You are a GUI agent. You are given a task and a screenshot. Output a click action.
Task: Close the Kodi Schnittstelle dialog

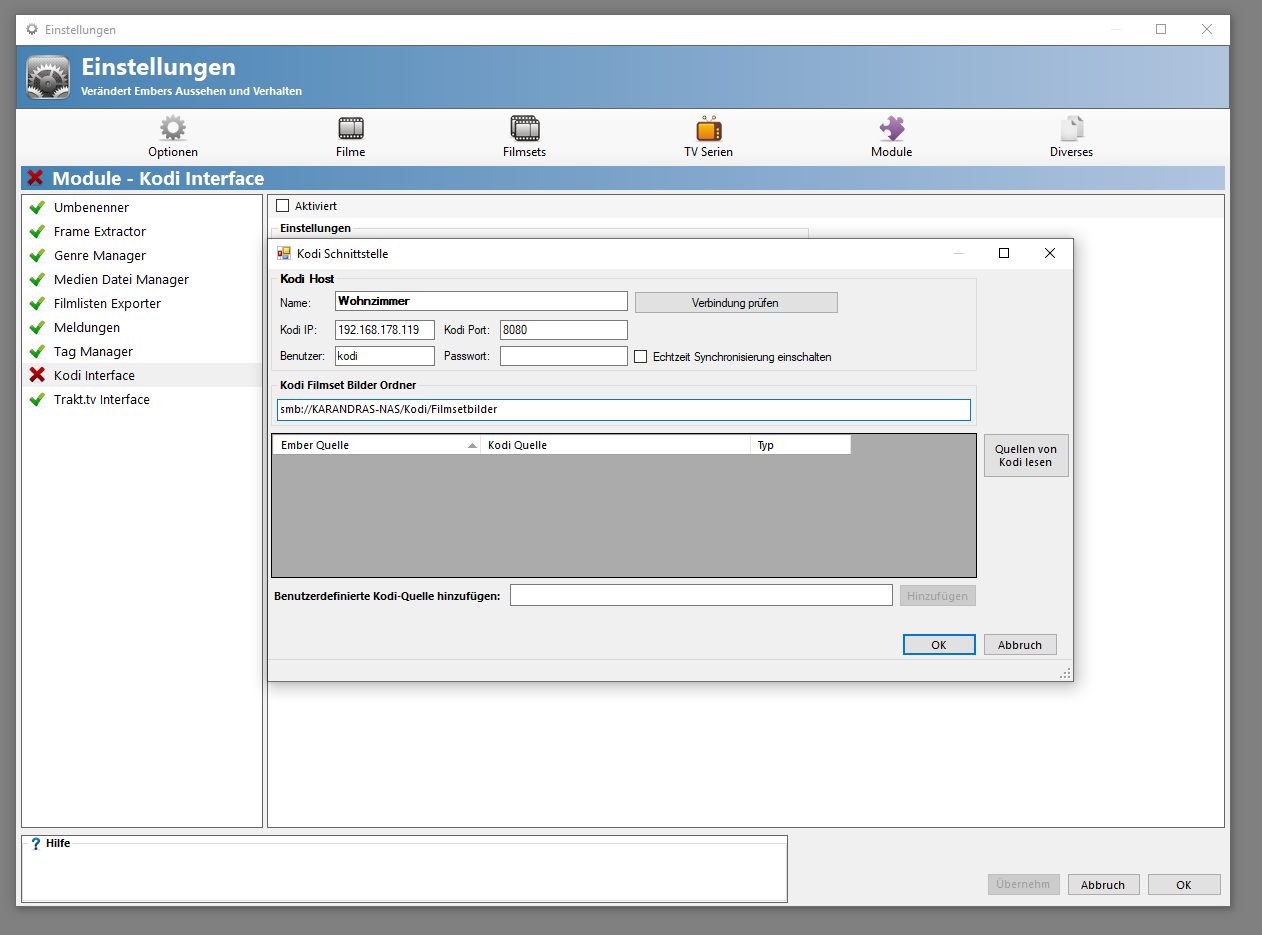point(1050,253)
